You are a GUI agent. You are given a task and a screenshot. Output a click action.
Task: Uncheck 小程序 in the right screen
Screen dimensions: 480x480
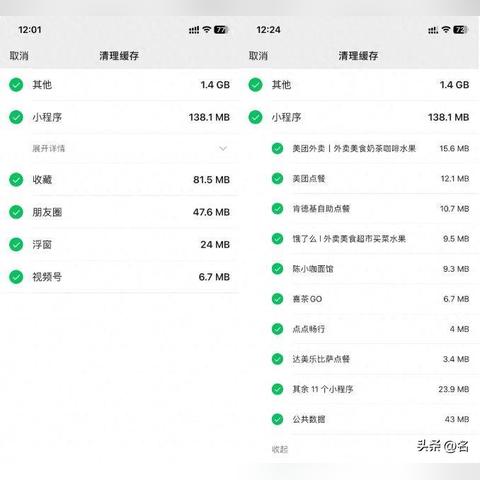255,117
